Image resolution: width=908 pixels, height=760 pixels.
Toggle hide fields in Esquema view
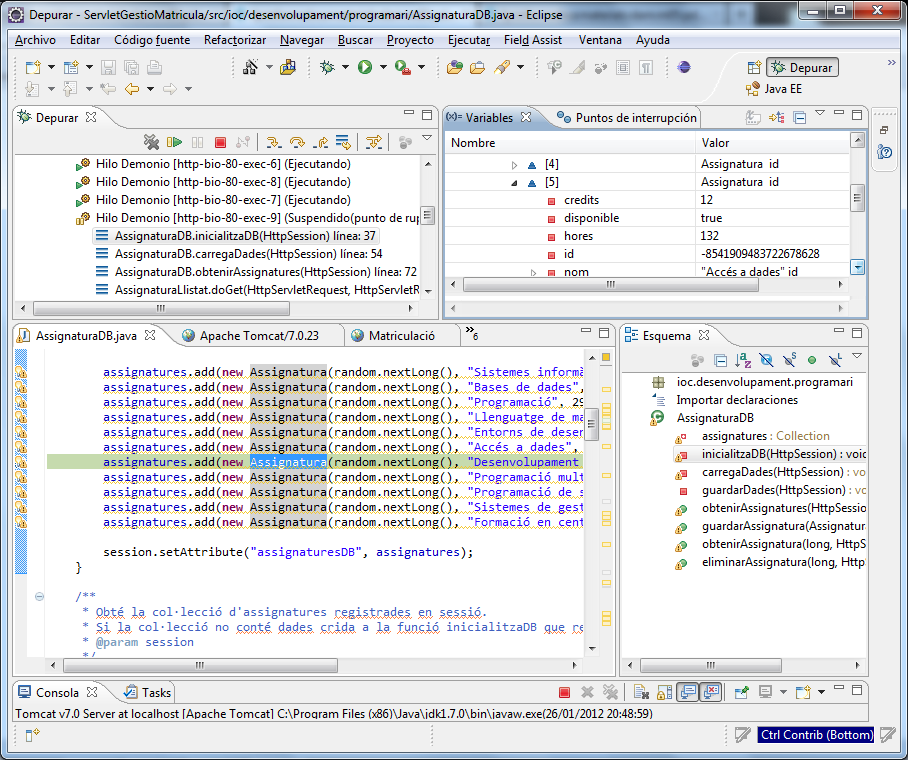[766, 360]
